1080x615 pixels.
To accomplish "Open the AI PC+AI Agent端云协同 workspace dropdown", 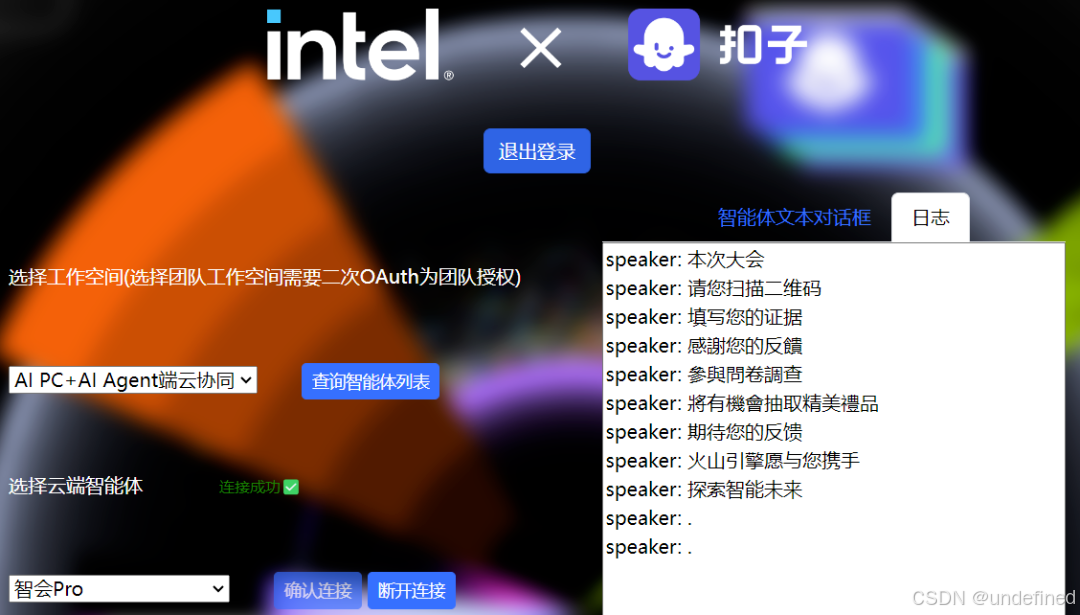I will 133,380.
